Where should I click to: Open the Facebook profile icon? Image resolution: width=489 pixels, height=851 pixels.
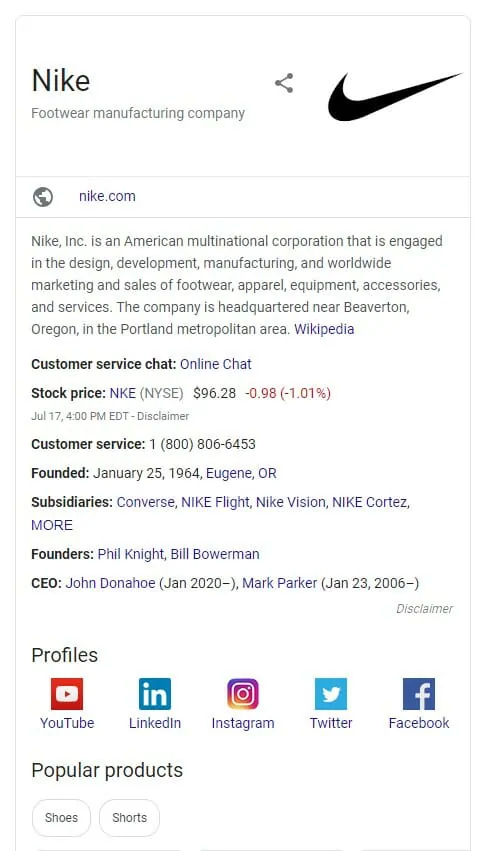419,694
